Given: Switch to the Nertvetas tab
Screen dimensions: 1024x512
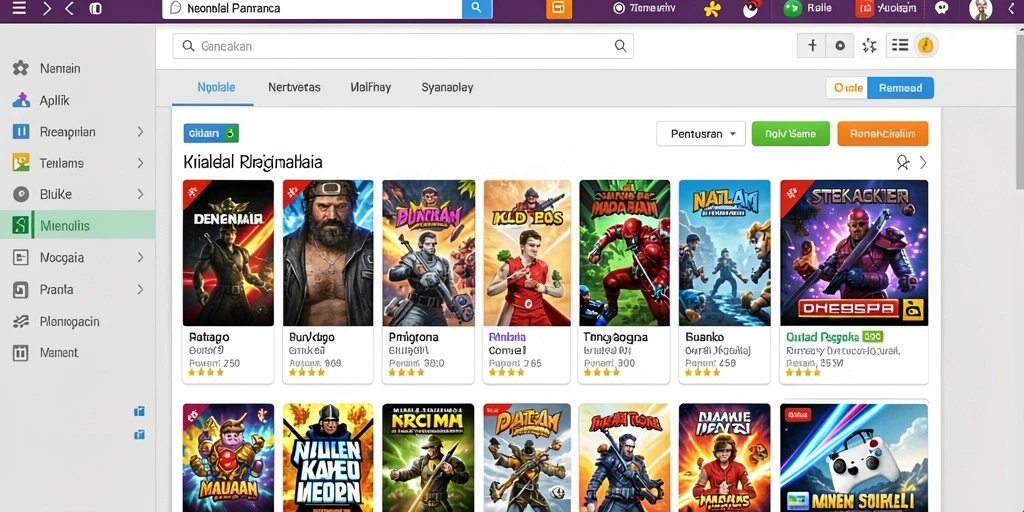Looking at the screenshot, I should pyautogui.click(x=295, y=88).
